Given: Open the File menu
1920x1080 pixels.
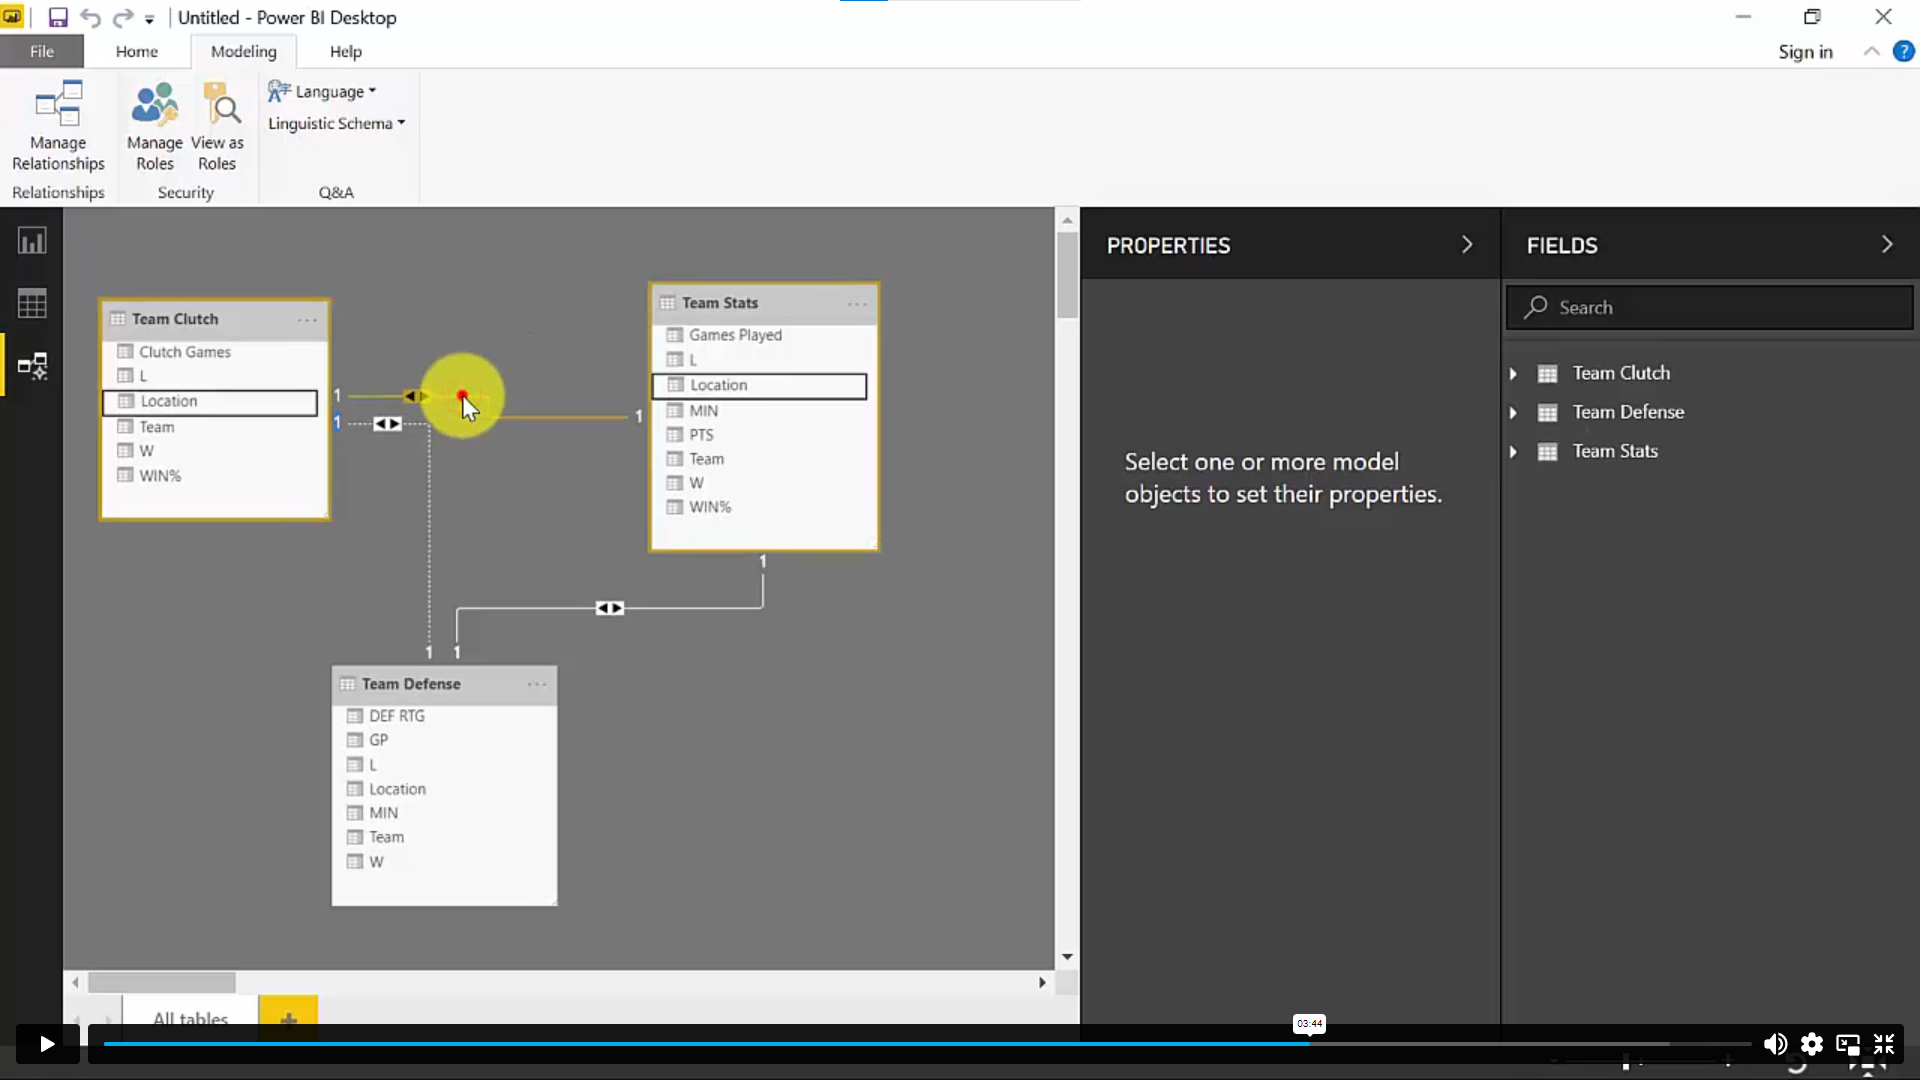Looking at the screenshot, I should pyautogui.click(x=41, y=51).
